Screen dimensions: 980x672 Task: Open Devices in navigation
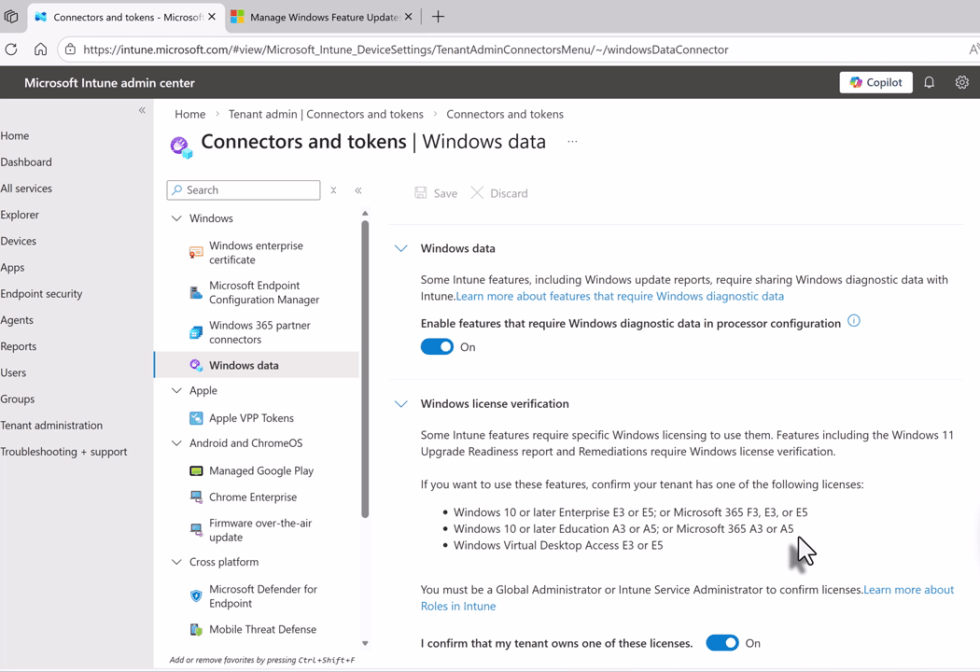[18, 241]
